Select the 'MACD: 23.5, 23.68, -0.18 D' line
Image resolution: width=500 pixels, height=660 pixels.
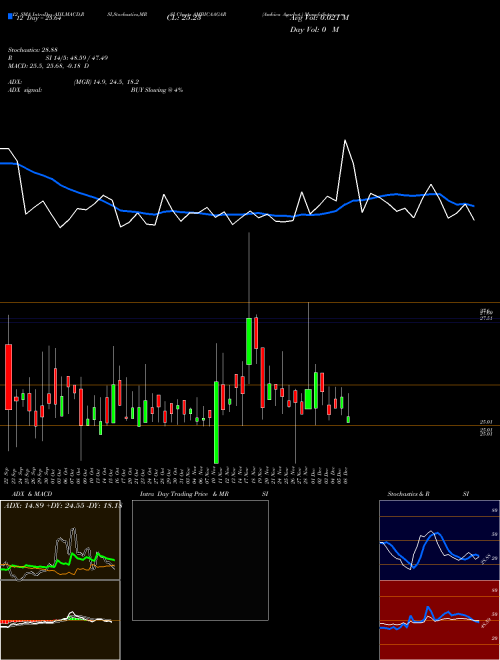point(48,66)
